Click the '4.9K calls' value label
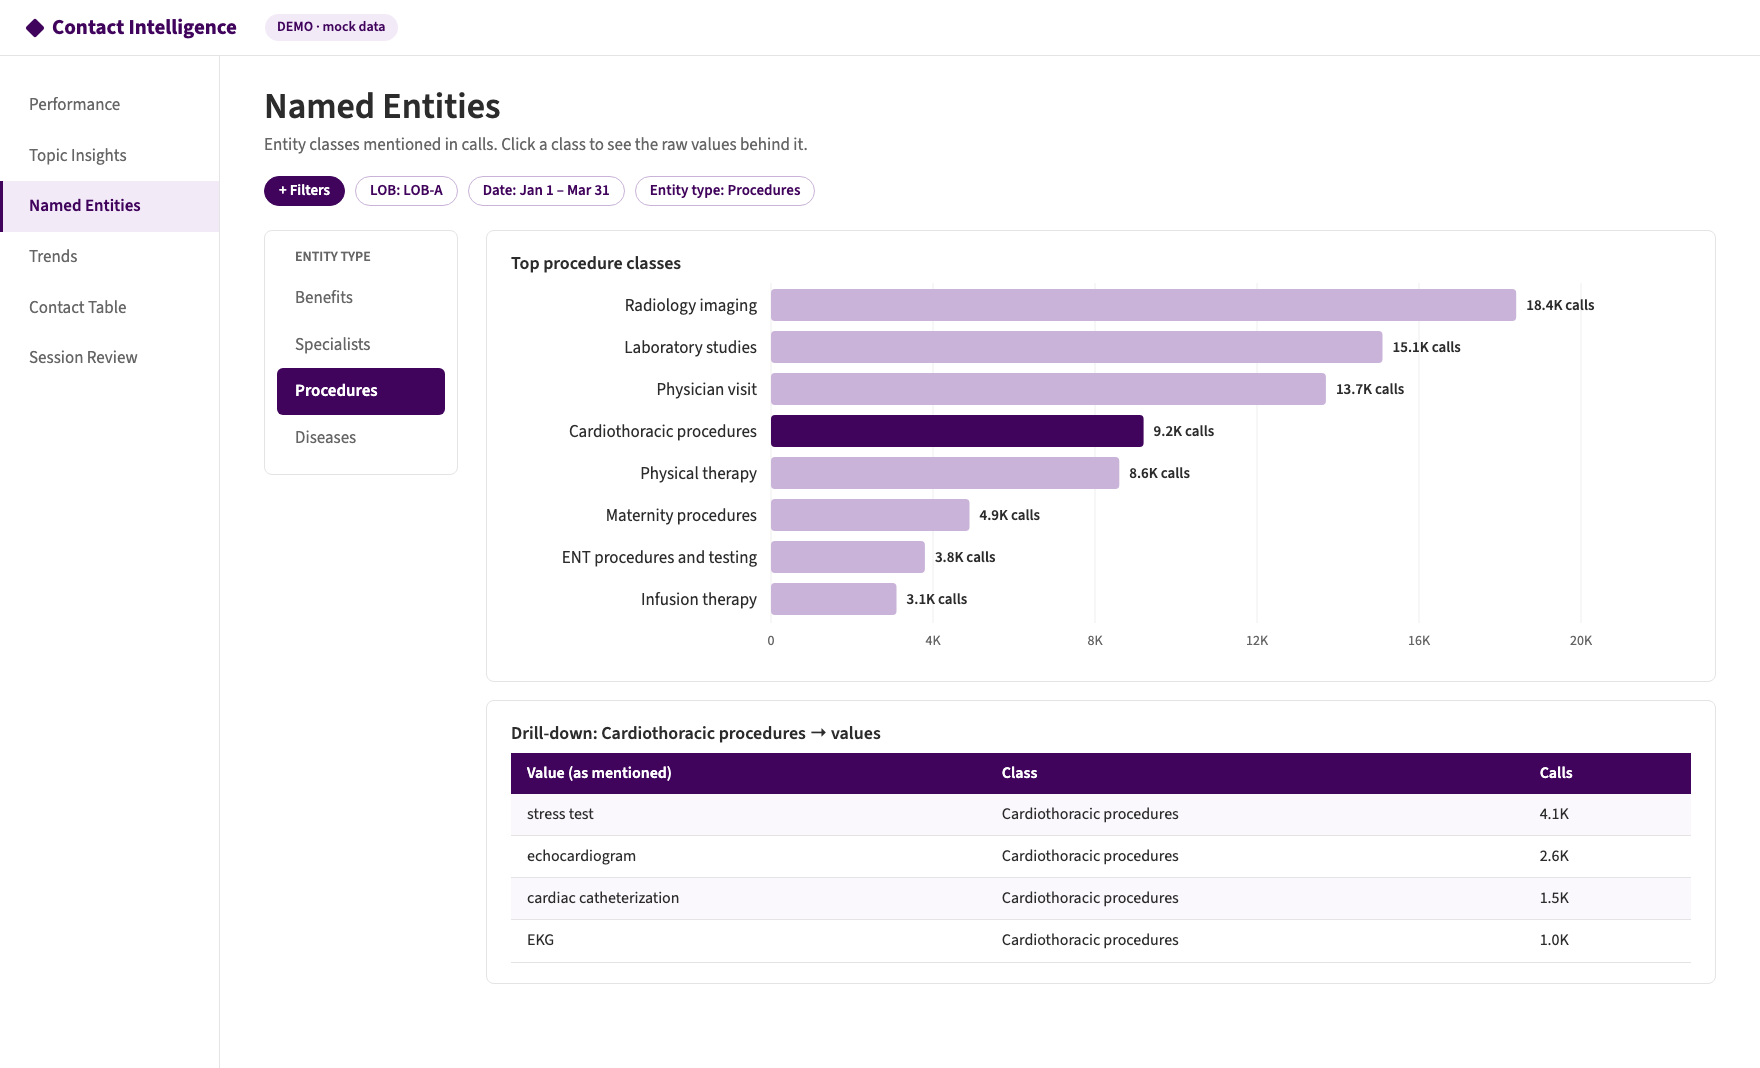 (1009, 516)
